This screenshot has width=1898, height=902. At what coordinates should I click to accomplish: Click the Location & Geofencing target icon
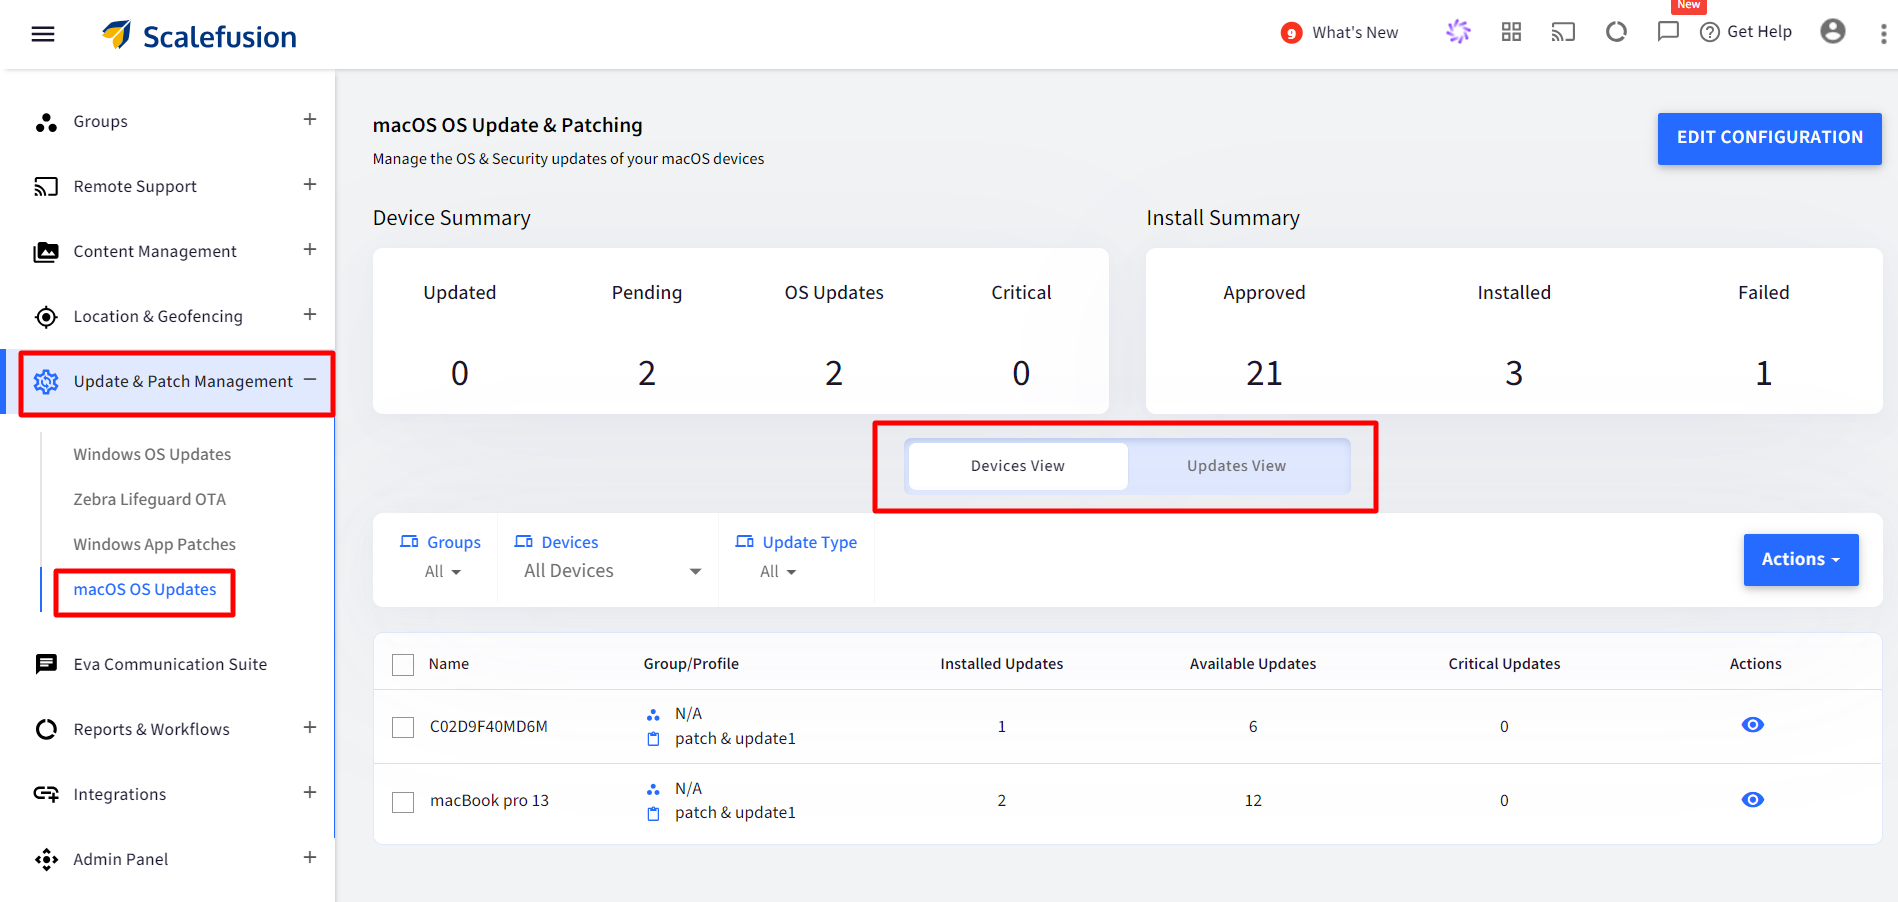pyautogui.click(x=46, y=317)
